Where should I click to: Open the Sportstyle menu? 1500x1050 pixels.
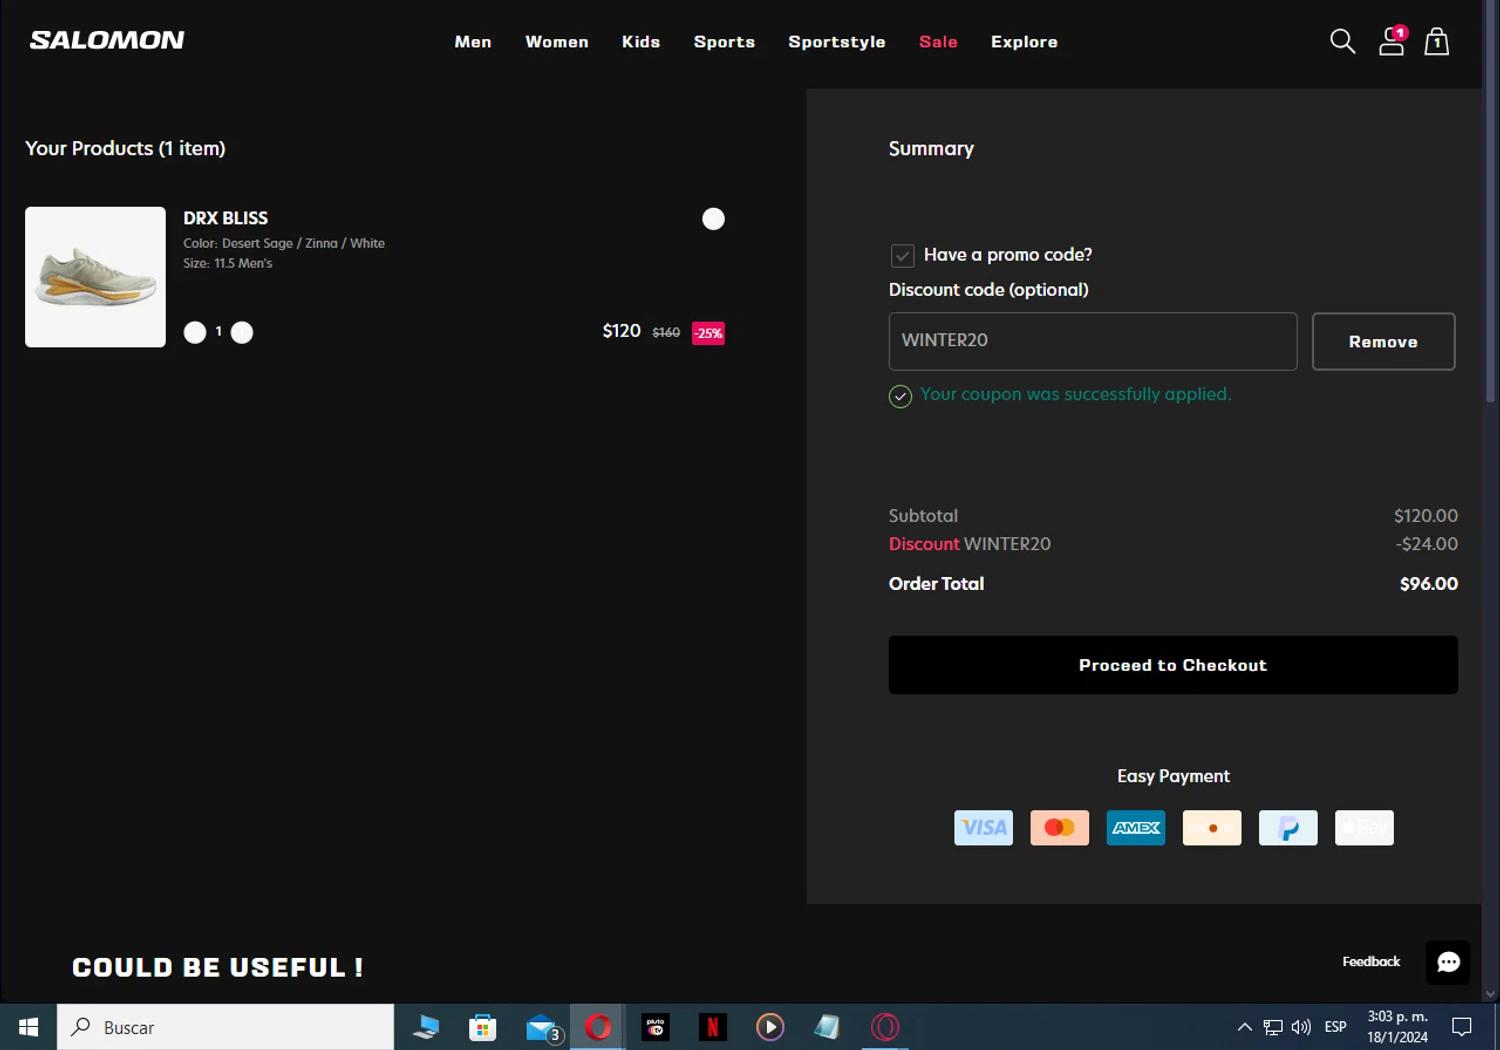(837, 42)
